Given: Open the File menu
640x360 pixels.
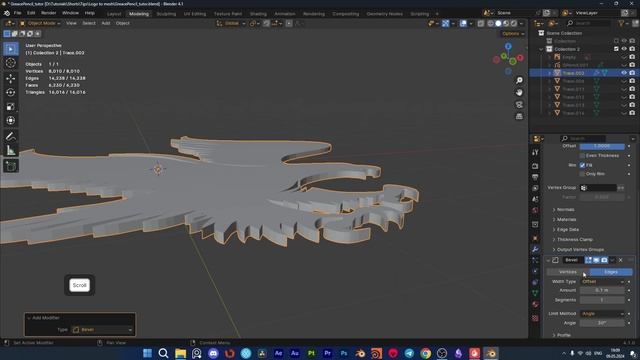Looking at the screenshot, I should tap(18, 13).
